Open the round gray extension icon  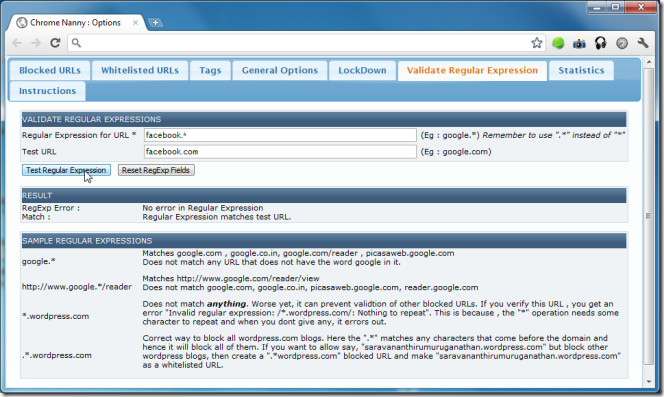(x=622, y=43)
